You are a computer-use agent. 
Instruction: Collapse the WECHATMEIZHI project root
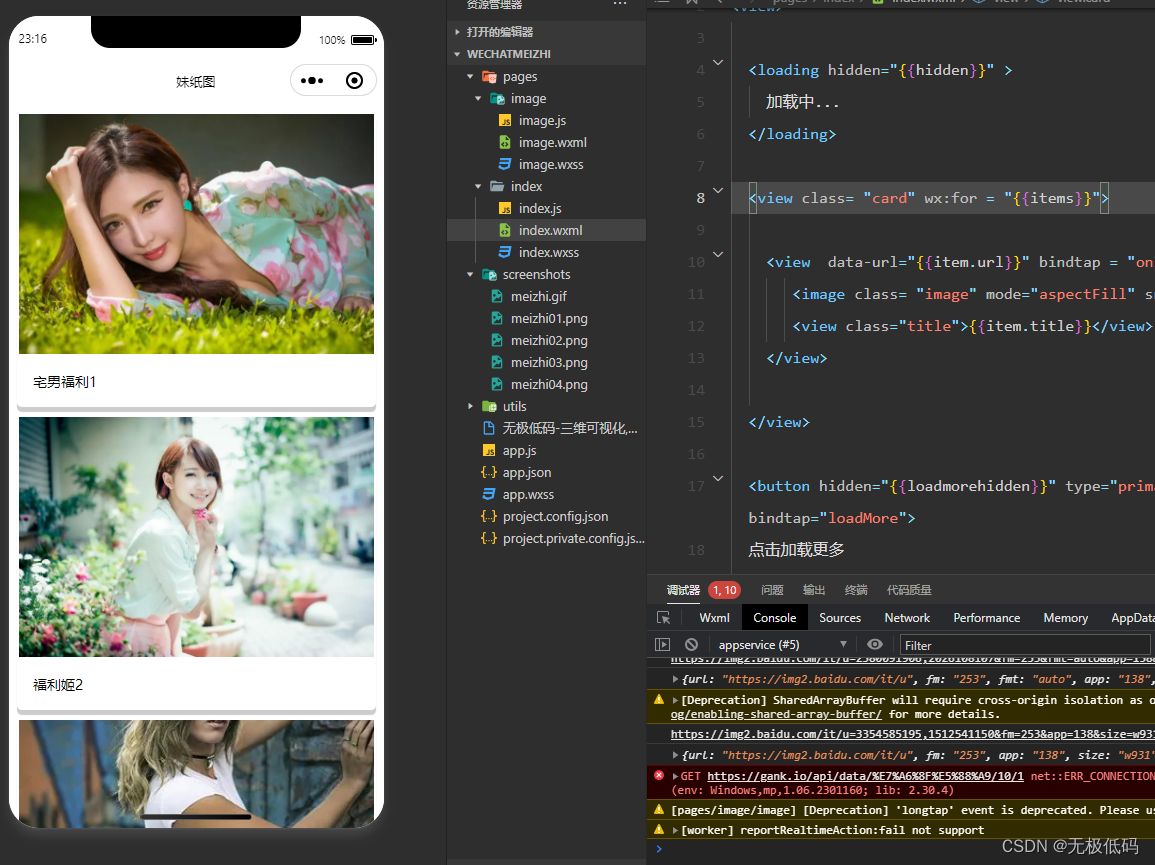[457, 54]
